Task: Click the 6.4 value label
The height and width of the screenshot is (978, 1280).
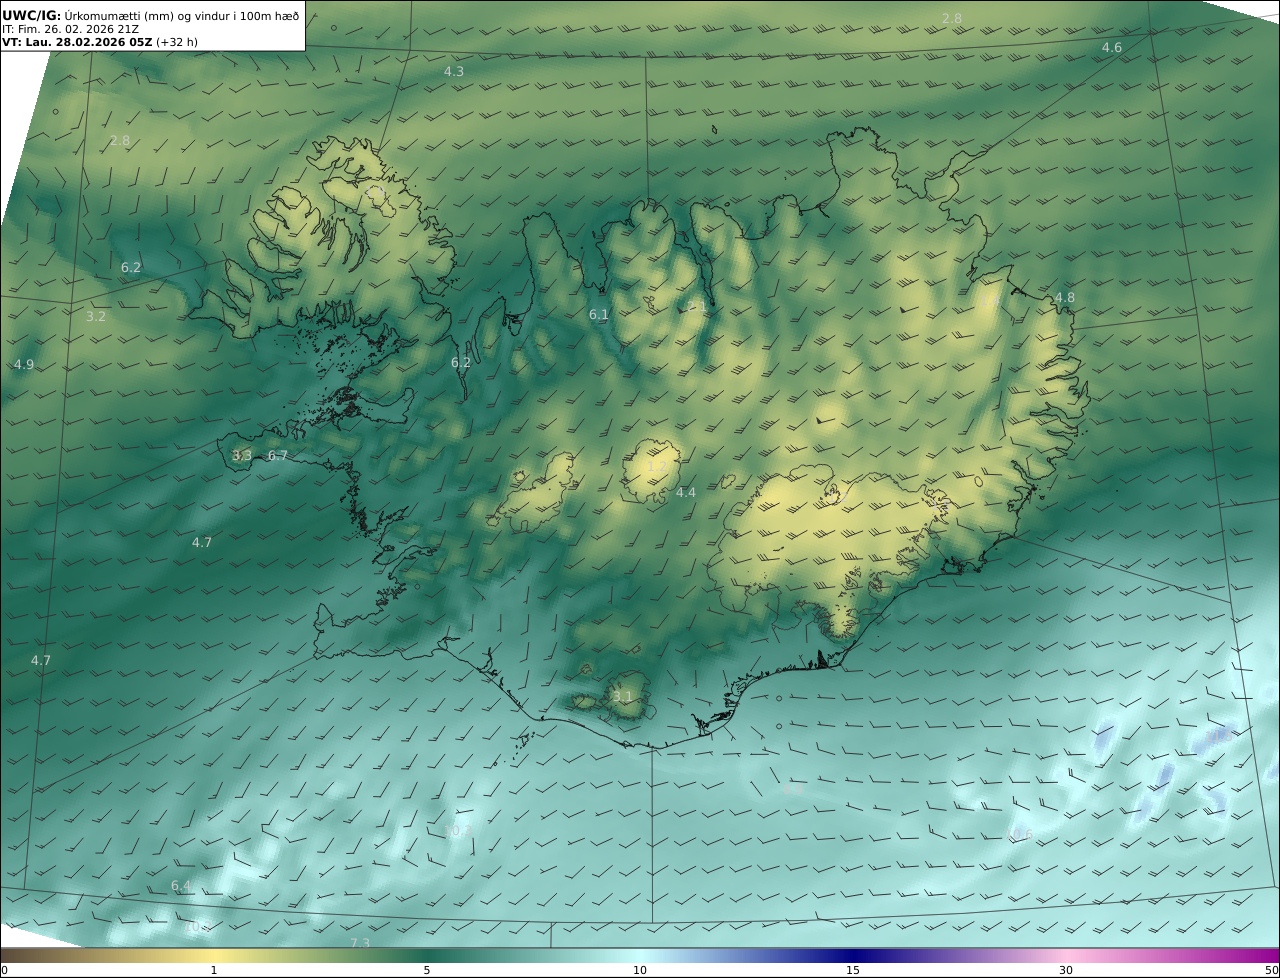Action: pyautogui.click(x=181, y=887)
